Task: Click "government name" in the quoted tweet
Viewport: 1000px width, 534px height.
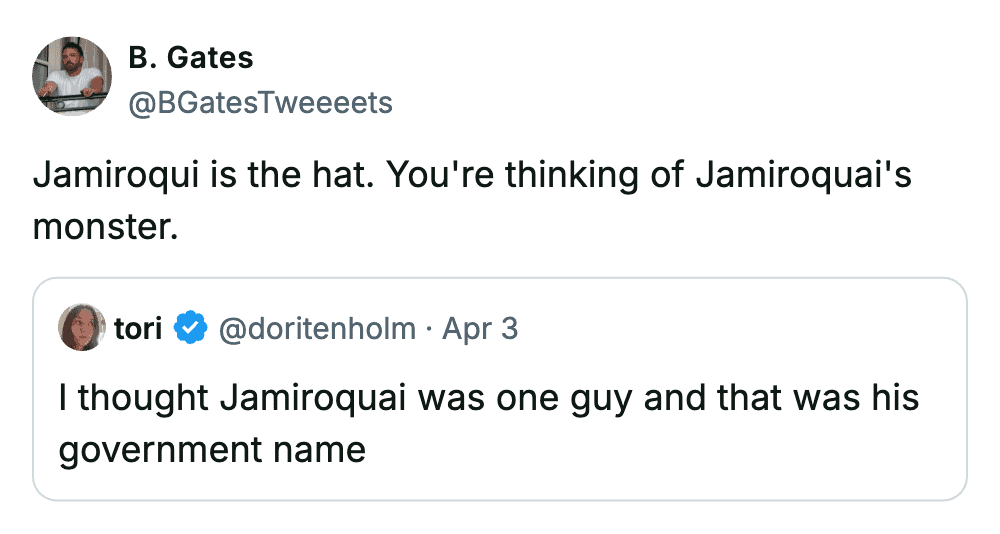Action: coord(212,449)
